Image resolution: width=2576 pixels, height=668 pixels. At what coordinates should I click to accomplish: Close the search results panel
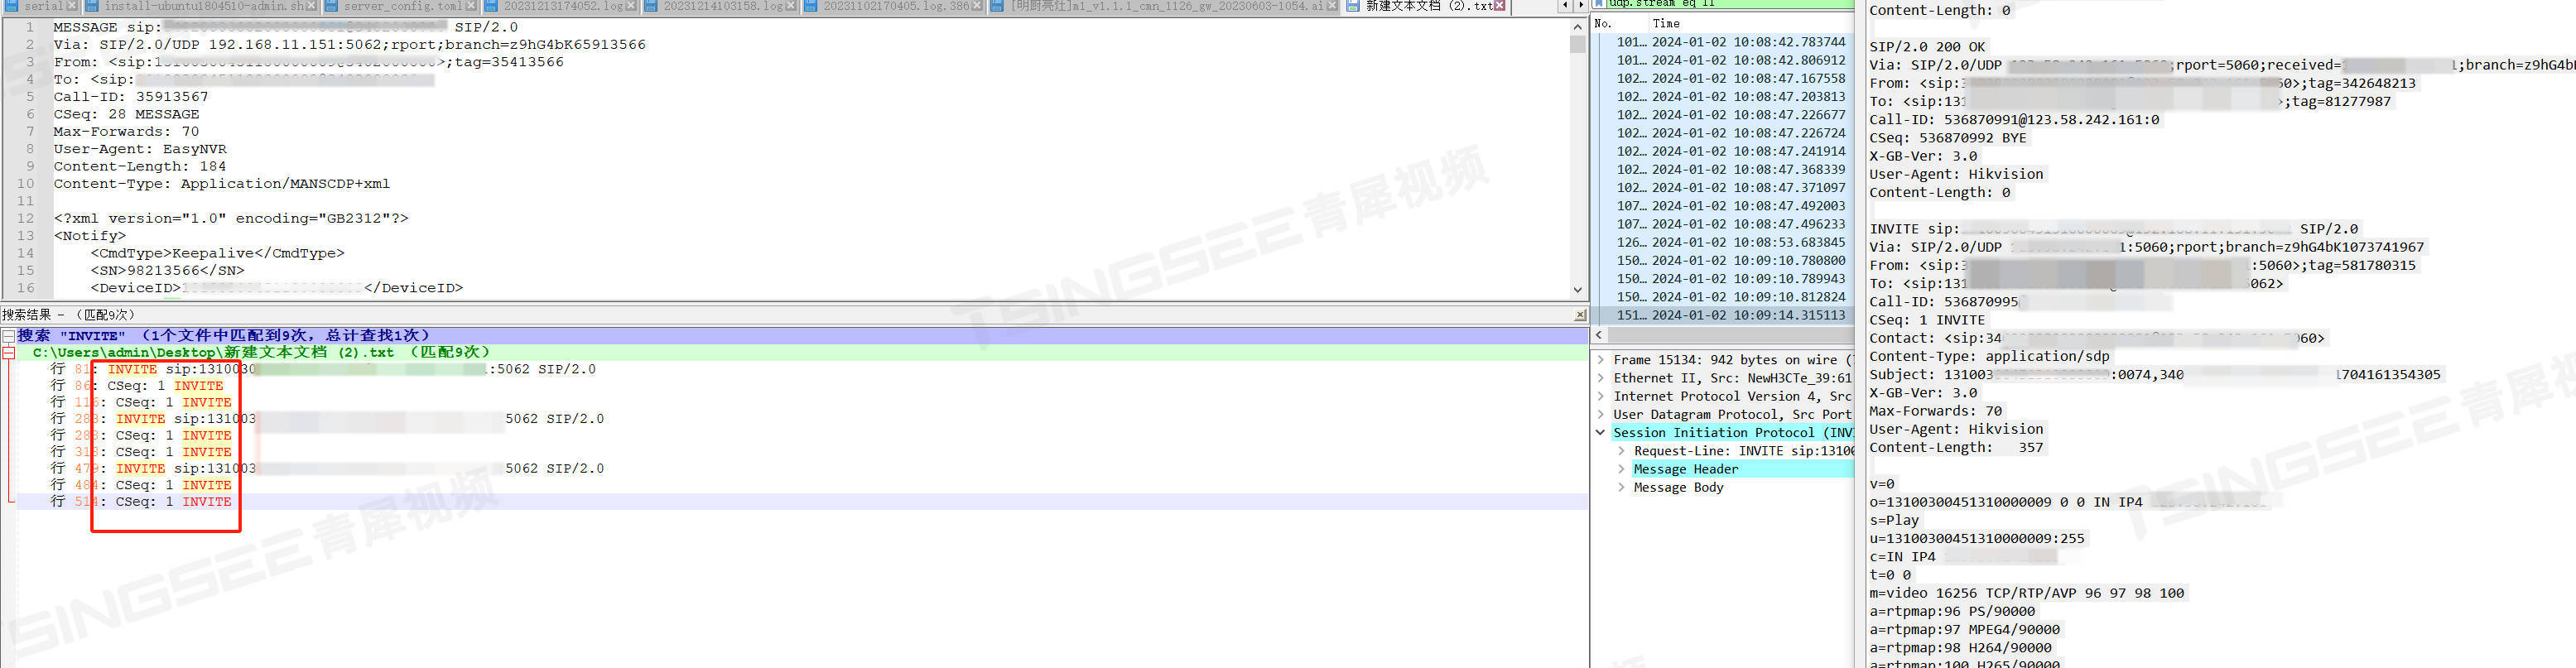1580,315
